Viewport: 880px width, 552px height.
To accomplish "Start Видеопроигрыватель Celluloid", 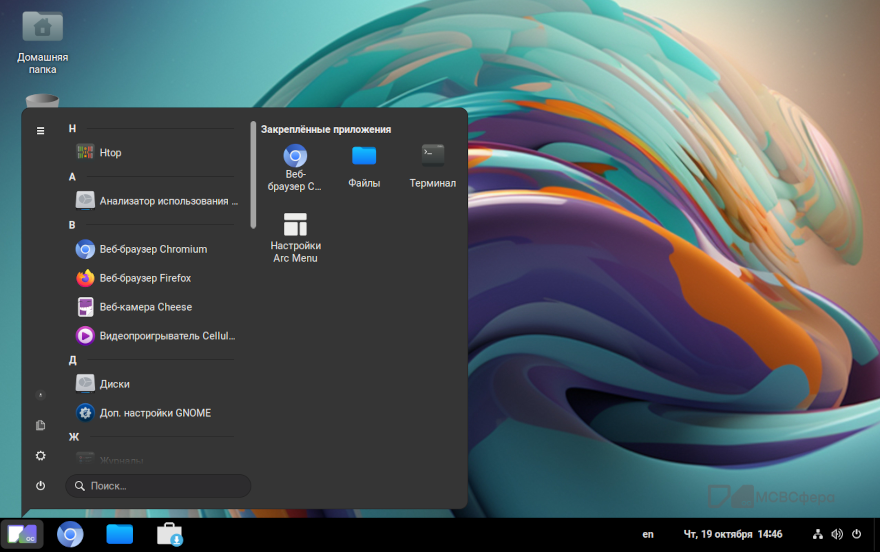I will tap(154, 336).
